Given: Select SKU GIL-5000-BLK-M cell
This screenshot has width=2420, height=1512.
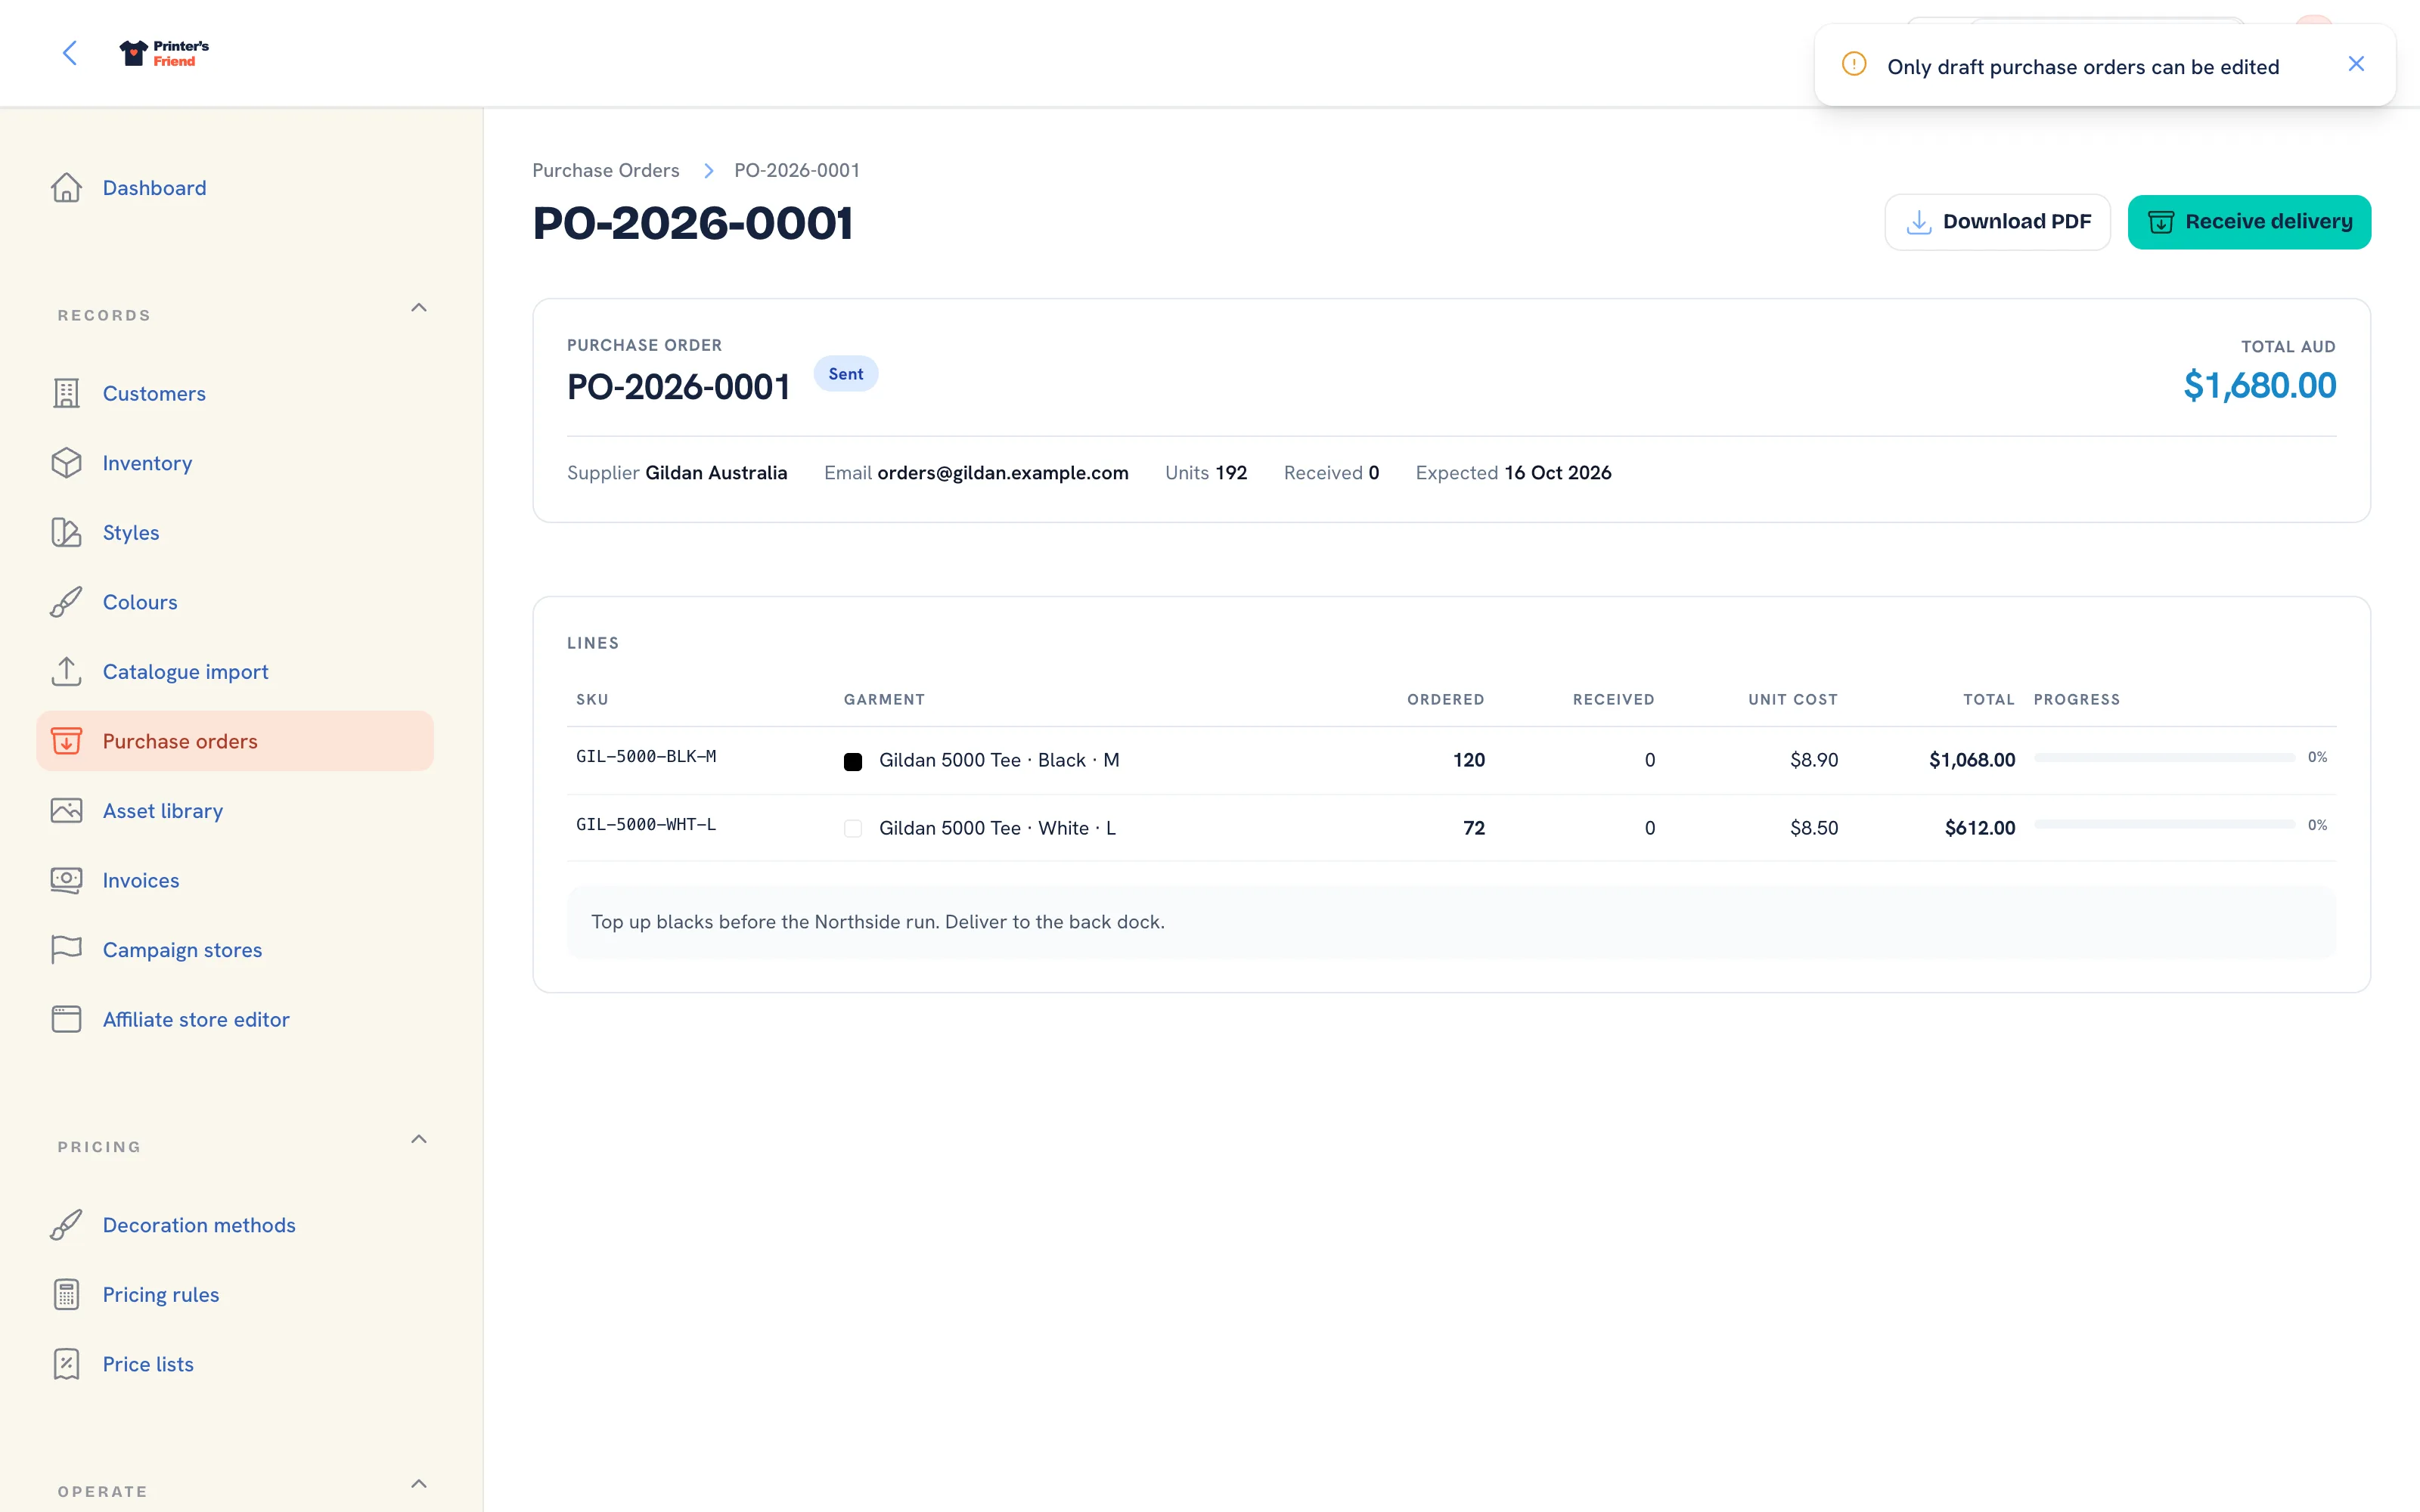Looking at the screenshot, I should point(646,757).
